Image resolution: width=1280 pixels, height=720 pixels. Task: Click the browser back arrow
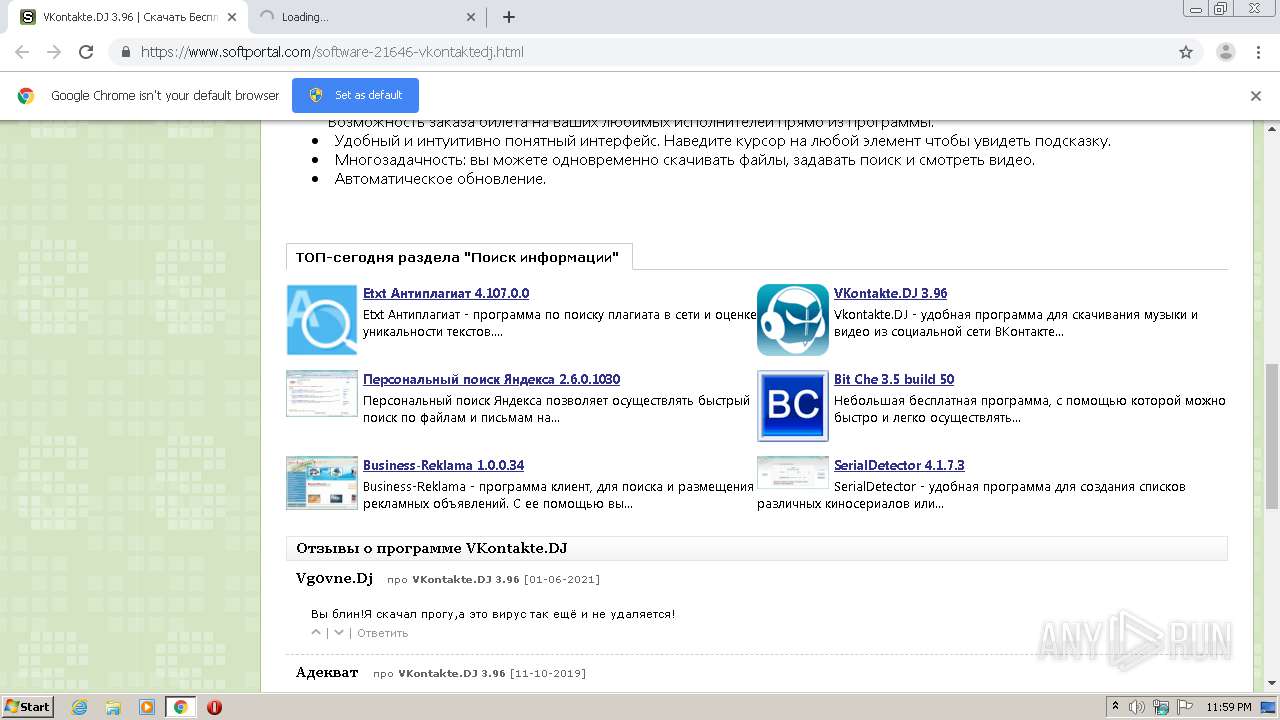pos(22,52)
